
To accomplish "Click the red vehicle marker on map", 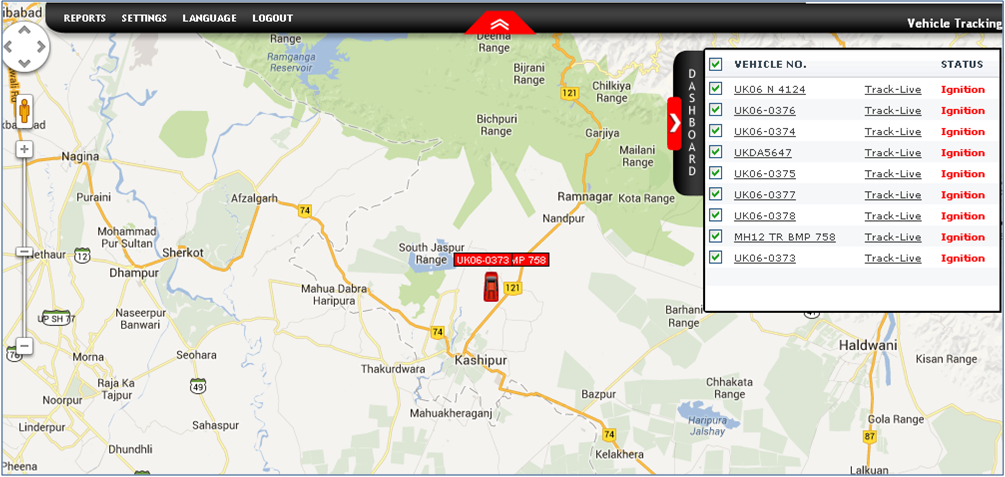I will coord(490,287).
